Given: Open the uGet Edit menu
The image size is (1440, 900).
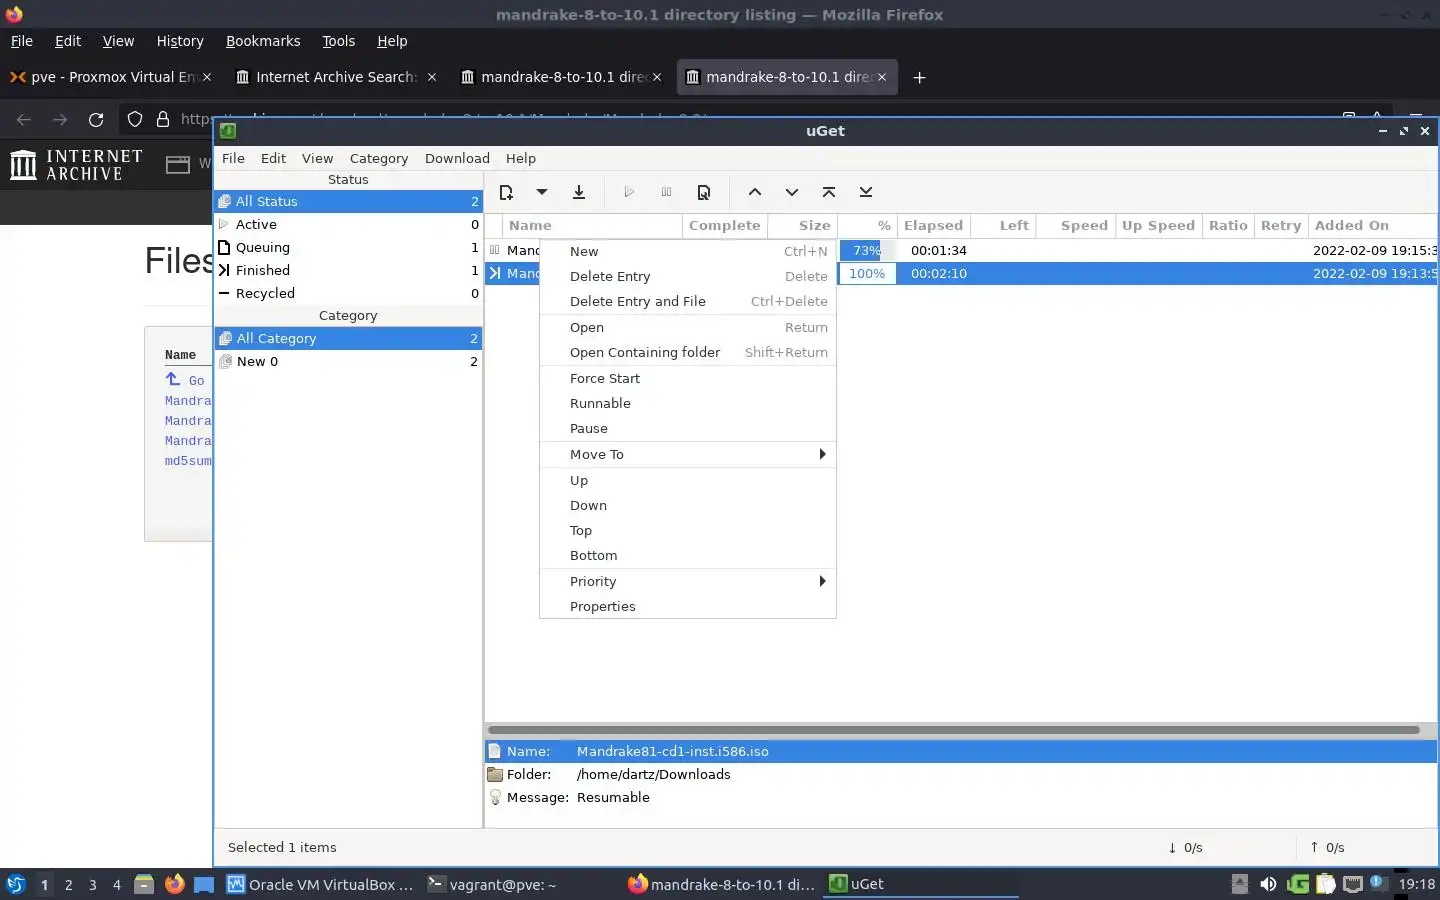Looking at the screenshot, I should click(x=273, y=158).
